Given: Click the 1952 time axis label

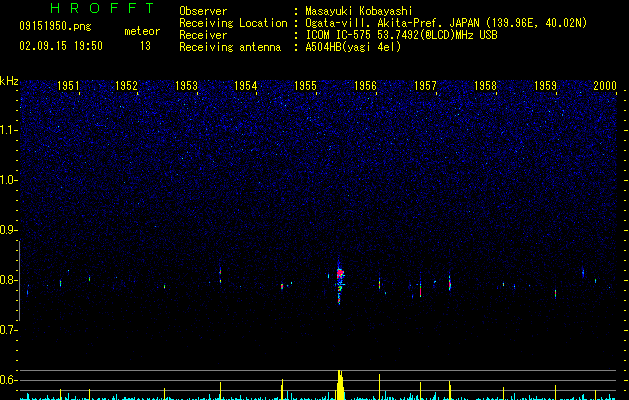Looking at the screenshot, I should pos(126,86).
